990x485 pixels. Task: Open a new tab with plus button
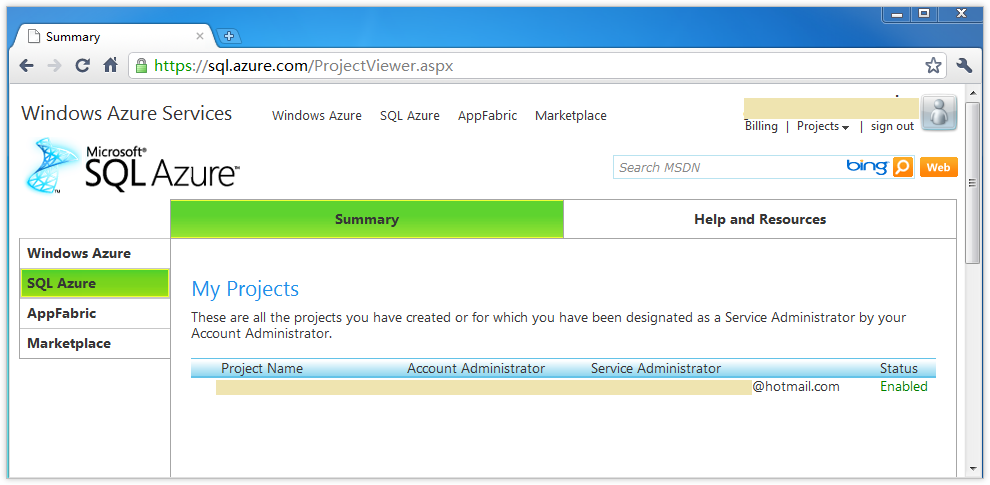229,37
